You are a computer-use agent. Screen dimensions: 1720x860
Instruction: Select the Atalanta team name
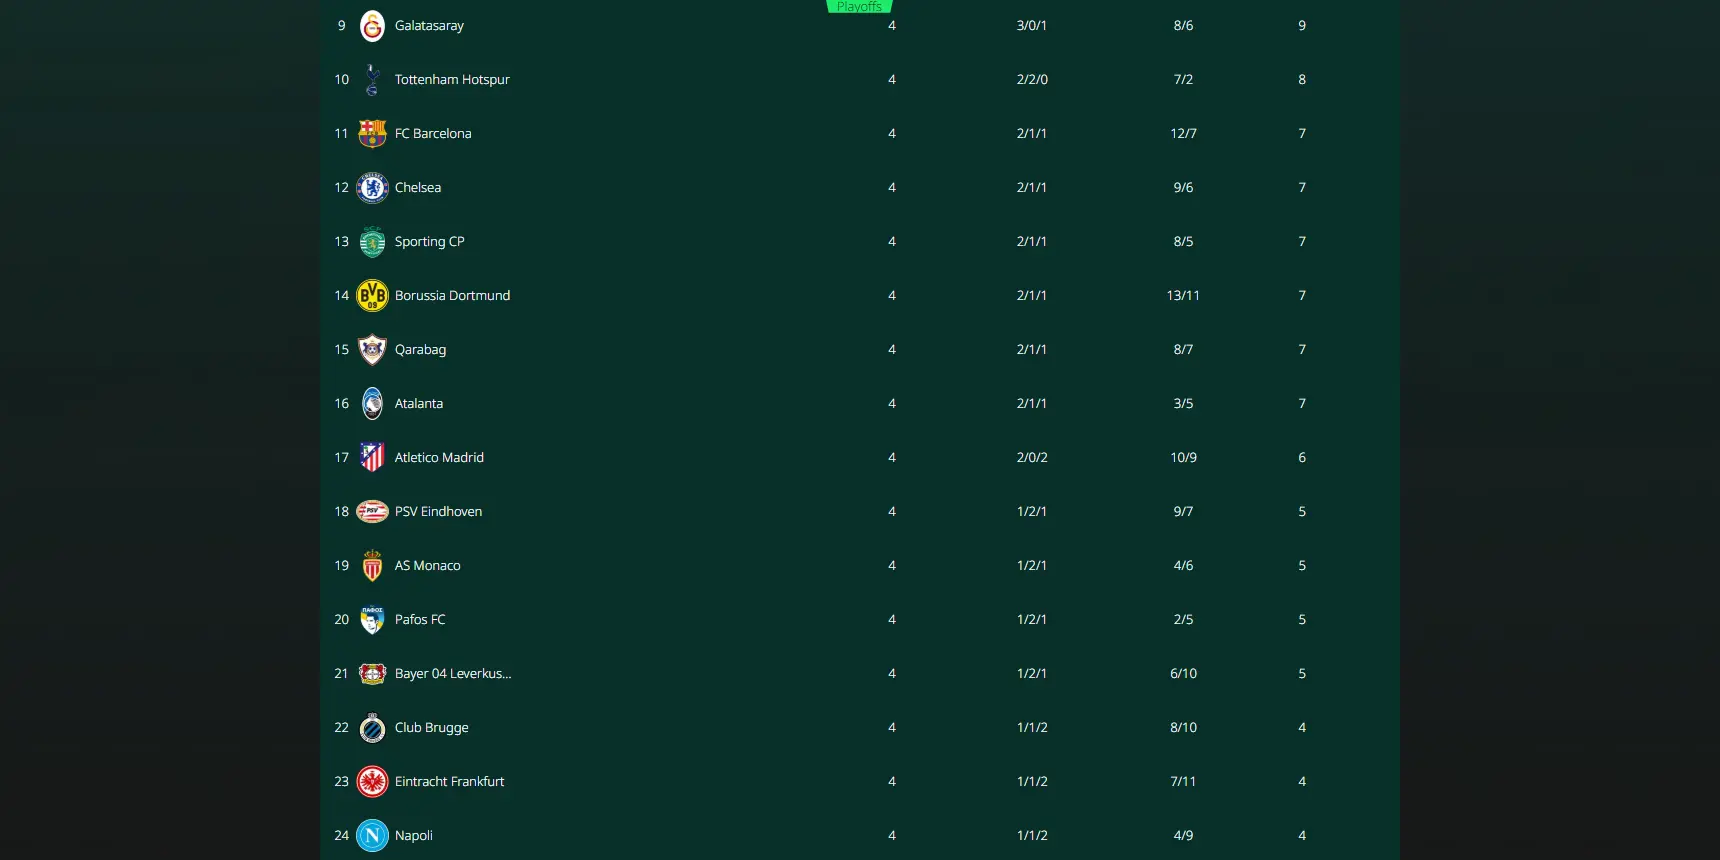click(419, 404)
